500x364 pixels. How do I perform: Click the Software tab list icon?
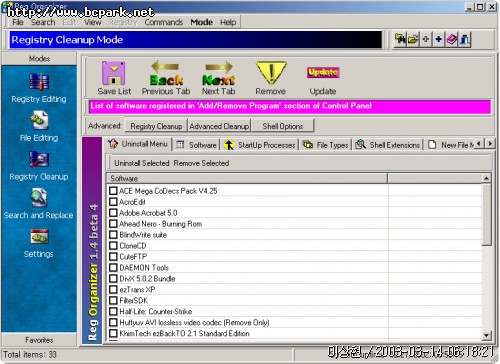[x=180, y=144]
